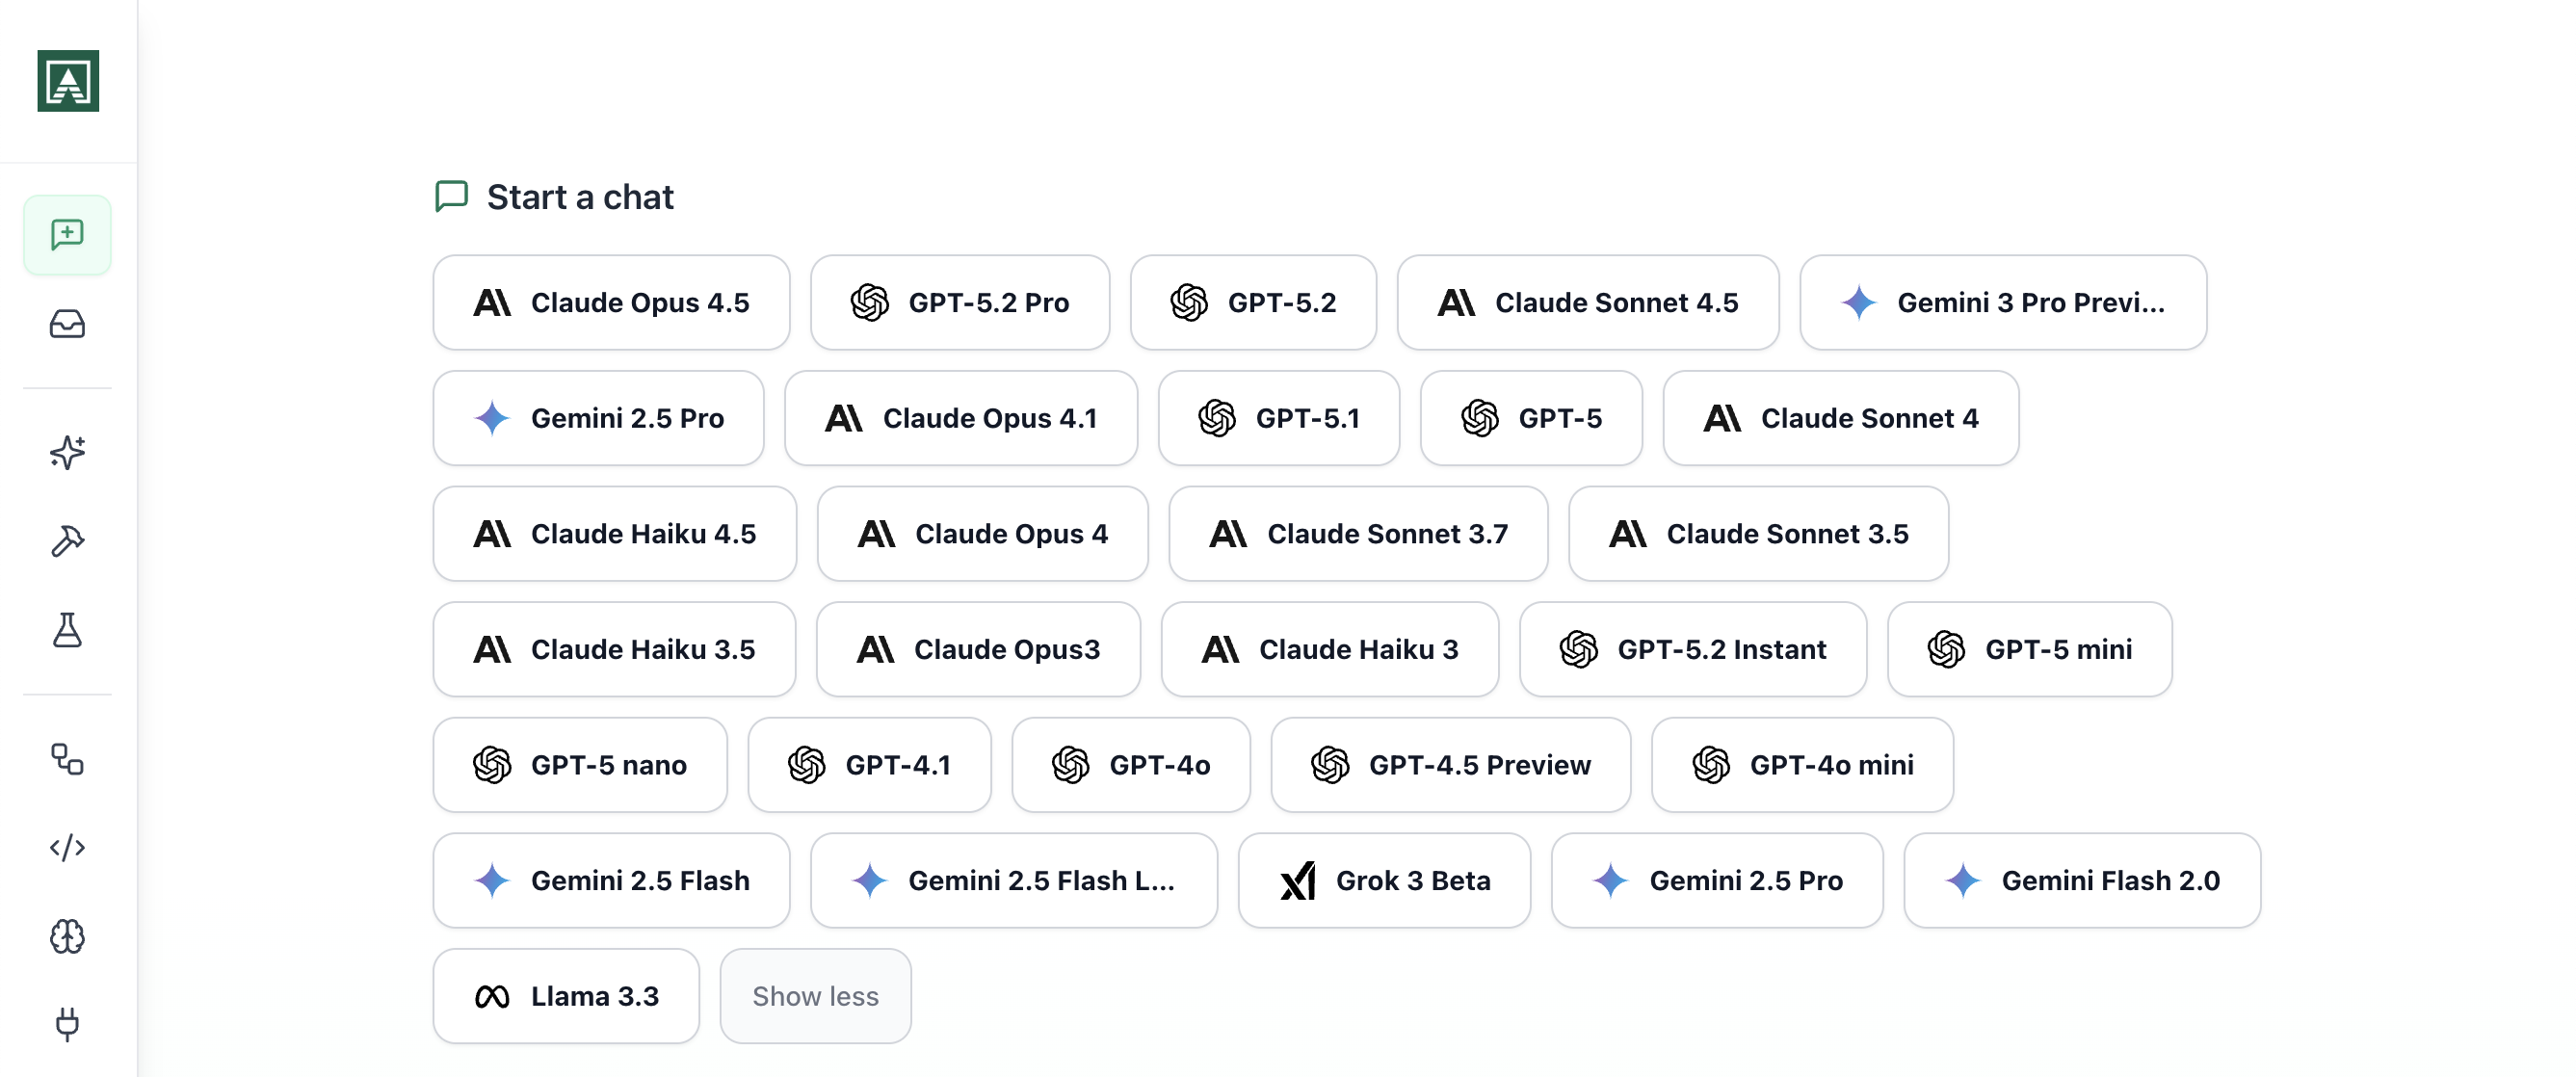Select GPT-4.5 Preview model

[1450, 765]
